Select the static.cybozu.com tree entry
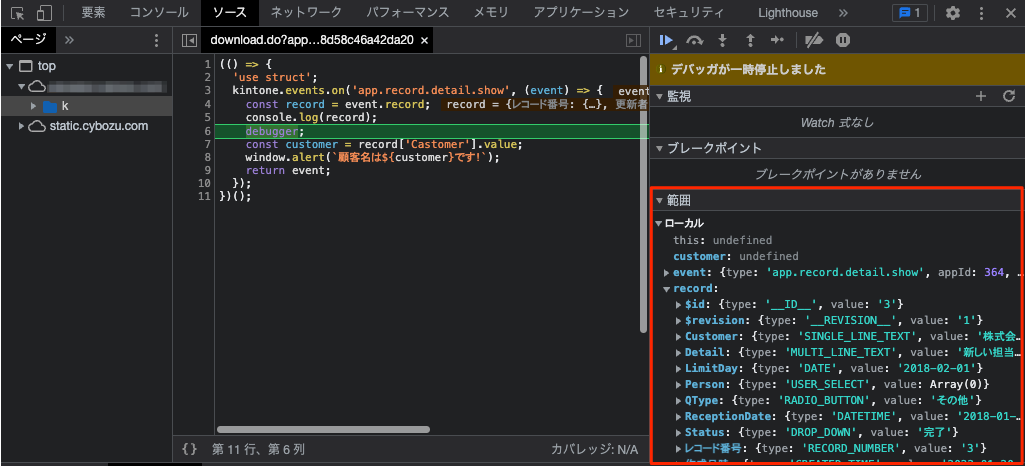Viewport: 1025px width, 466px height. [x=99, y=126]
